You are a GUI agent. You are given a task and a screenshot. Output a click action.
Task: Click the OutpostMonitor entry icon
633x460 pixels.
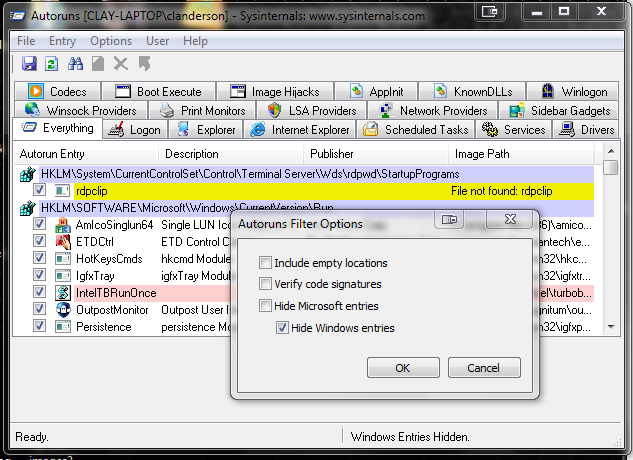[x=63, y=309]
